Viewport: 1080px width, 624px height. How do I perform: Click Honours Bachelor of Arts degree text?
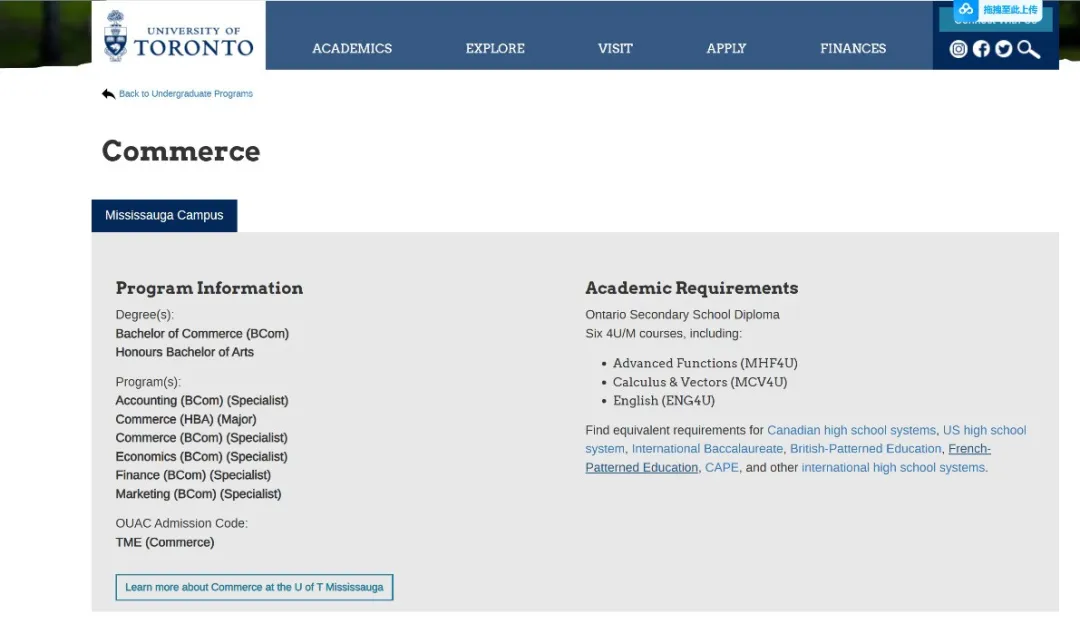(x=185, y=353)
